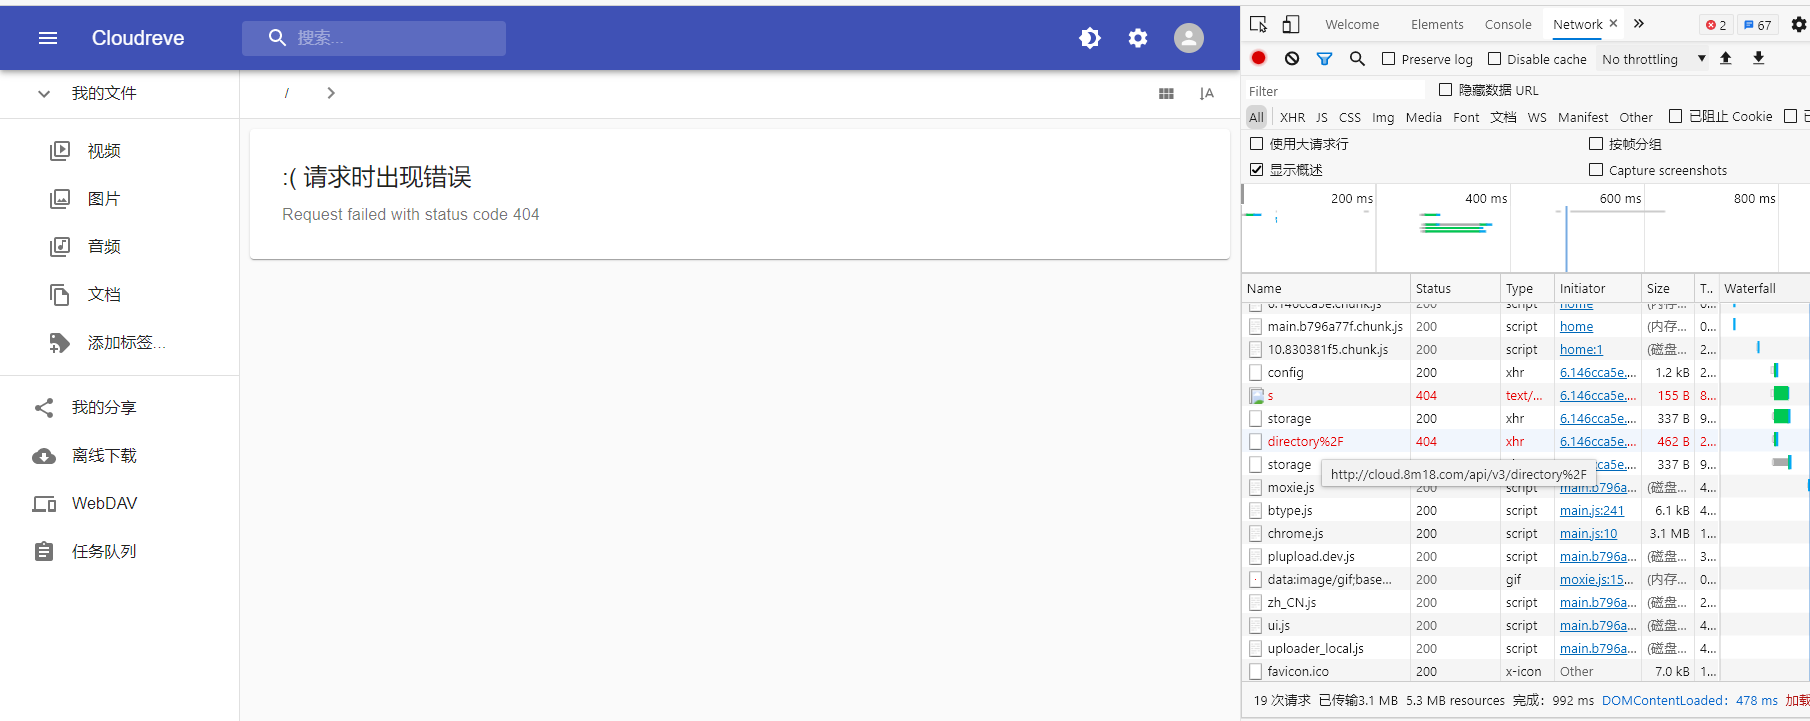Click the DevTools inspect element icon
The width and height of the screenshot is (1810, 721).
[x=1259, y=24]
